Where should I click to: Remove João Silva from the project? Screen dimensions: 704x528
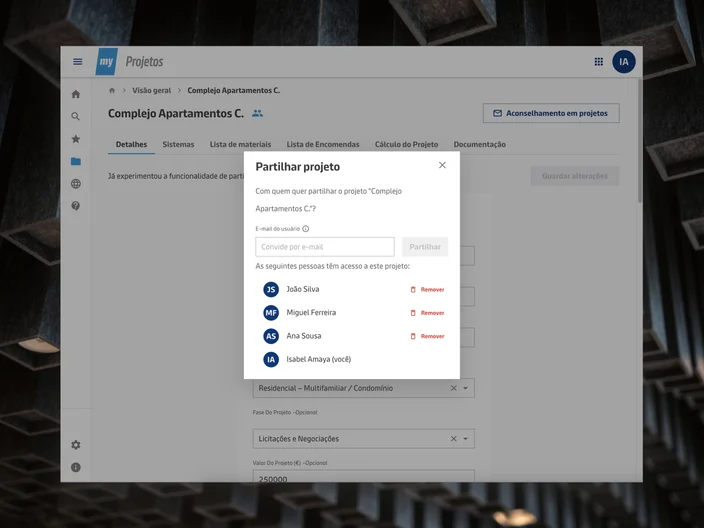pyautogui.click(x=427, y=290)
